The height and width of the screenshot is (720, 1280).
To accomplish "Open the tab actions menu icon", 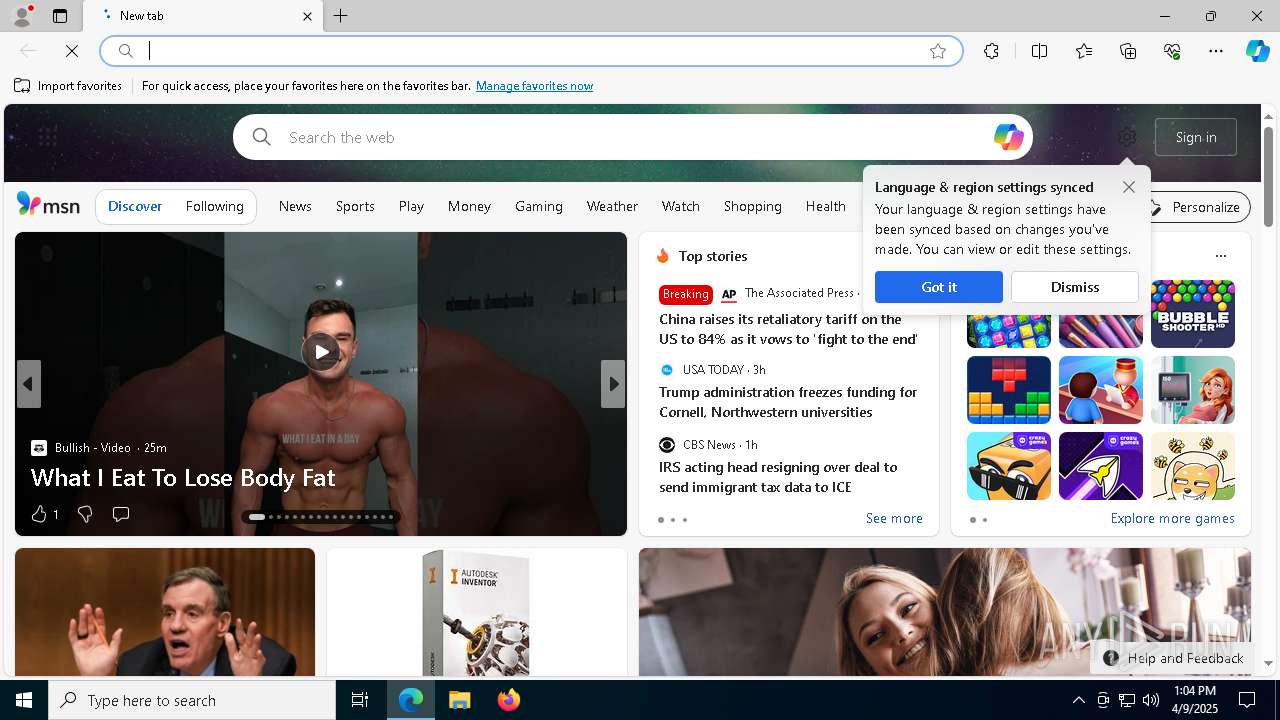I will pos(60,16).
